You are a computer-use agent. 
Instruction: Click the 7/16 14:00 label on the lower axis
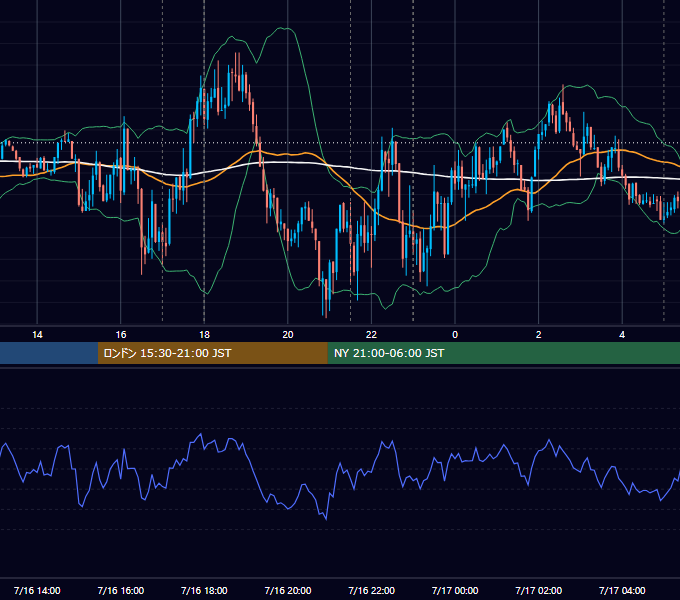[x=37, y=590]
